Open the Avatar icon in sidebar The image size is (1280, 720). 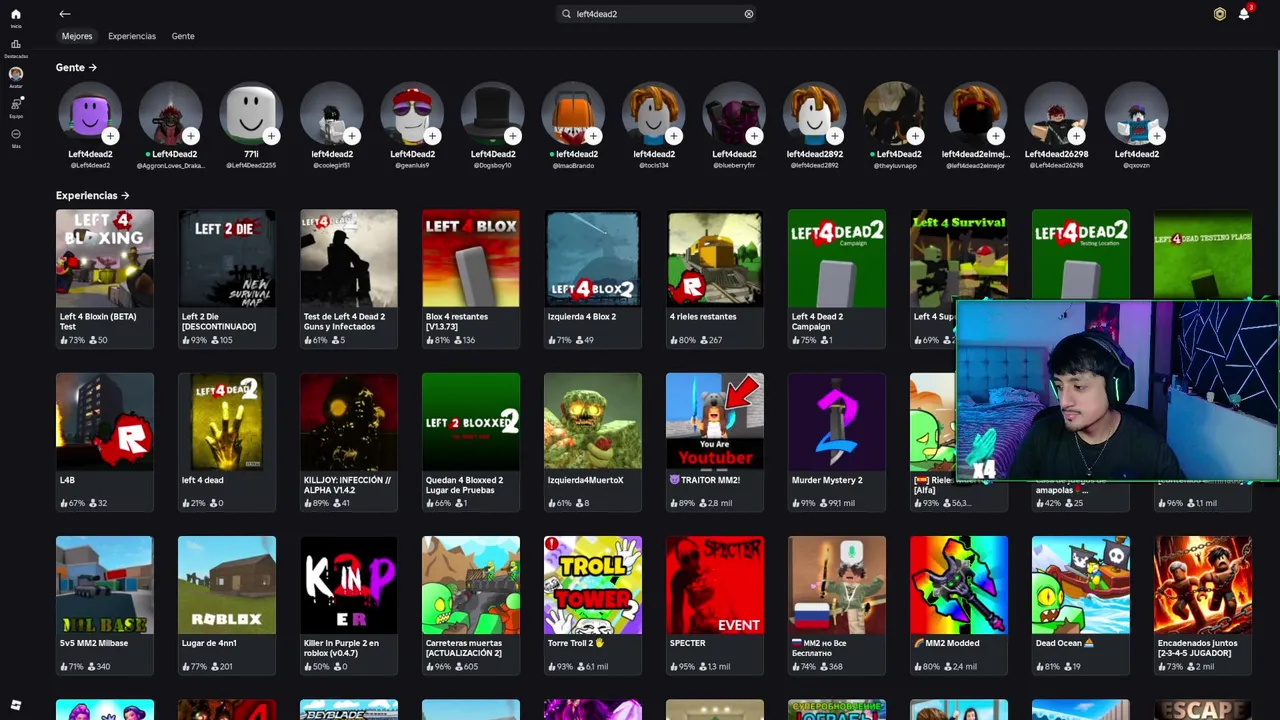(x=15, y=74)
